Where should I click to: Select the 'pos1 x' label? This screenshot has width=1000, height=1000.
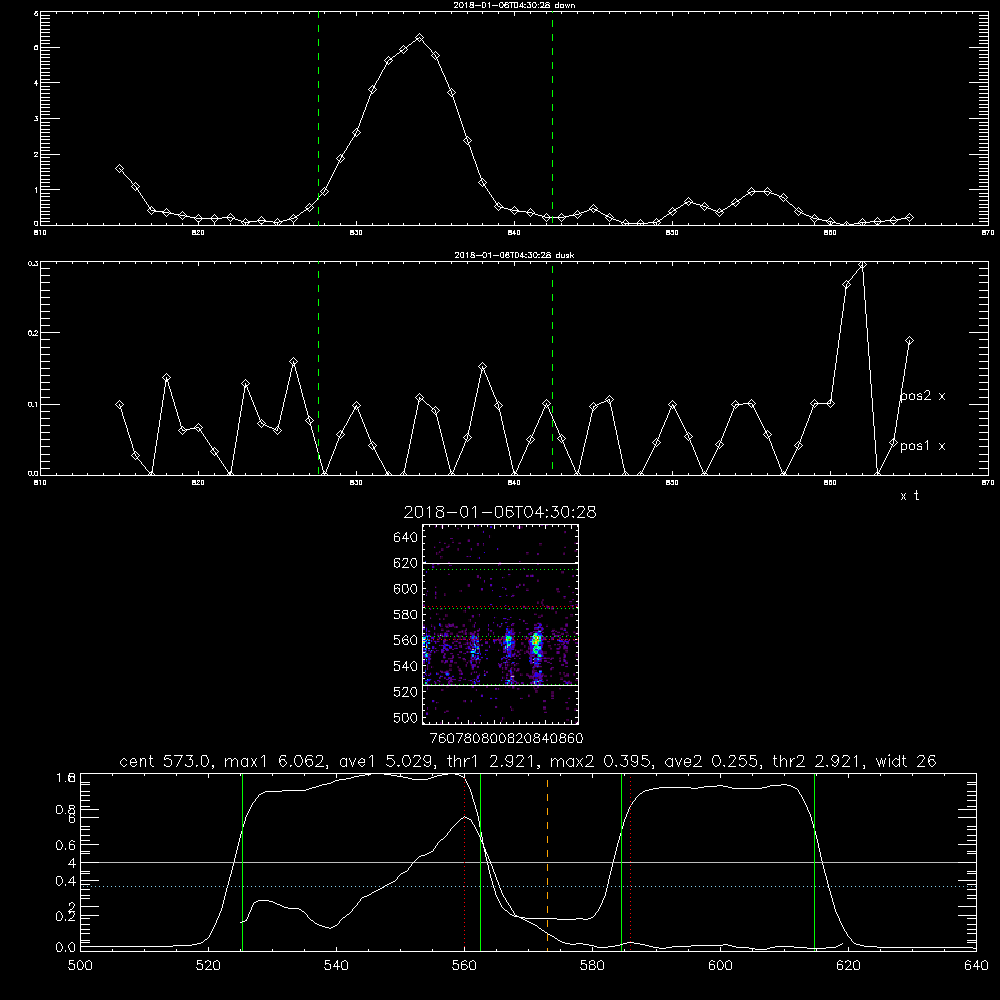pos(922,446)
